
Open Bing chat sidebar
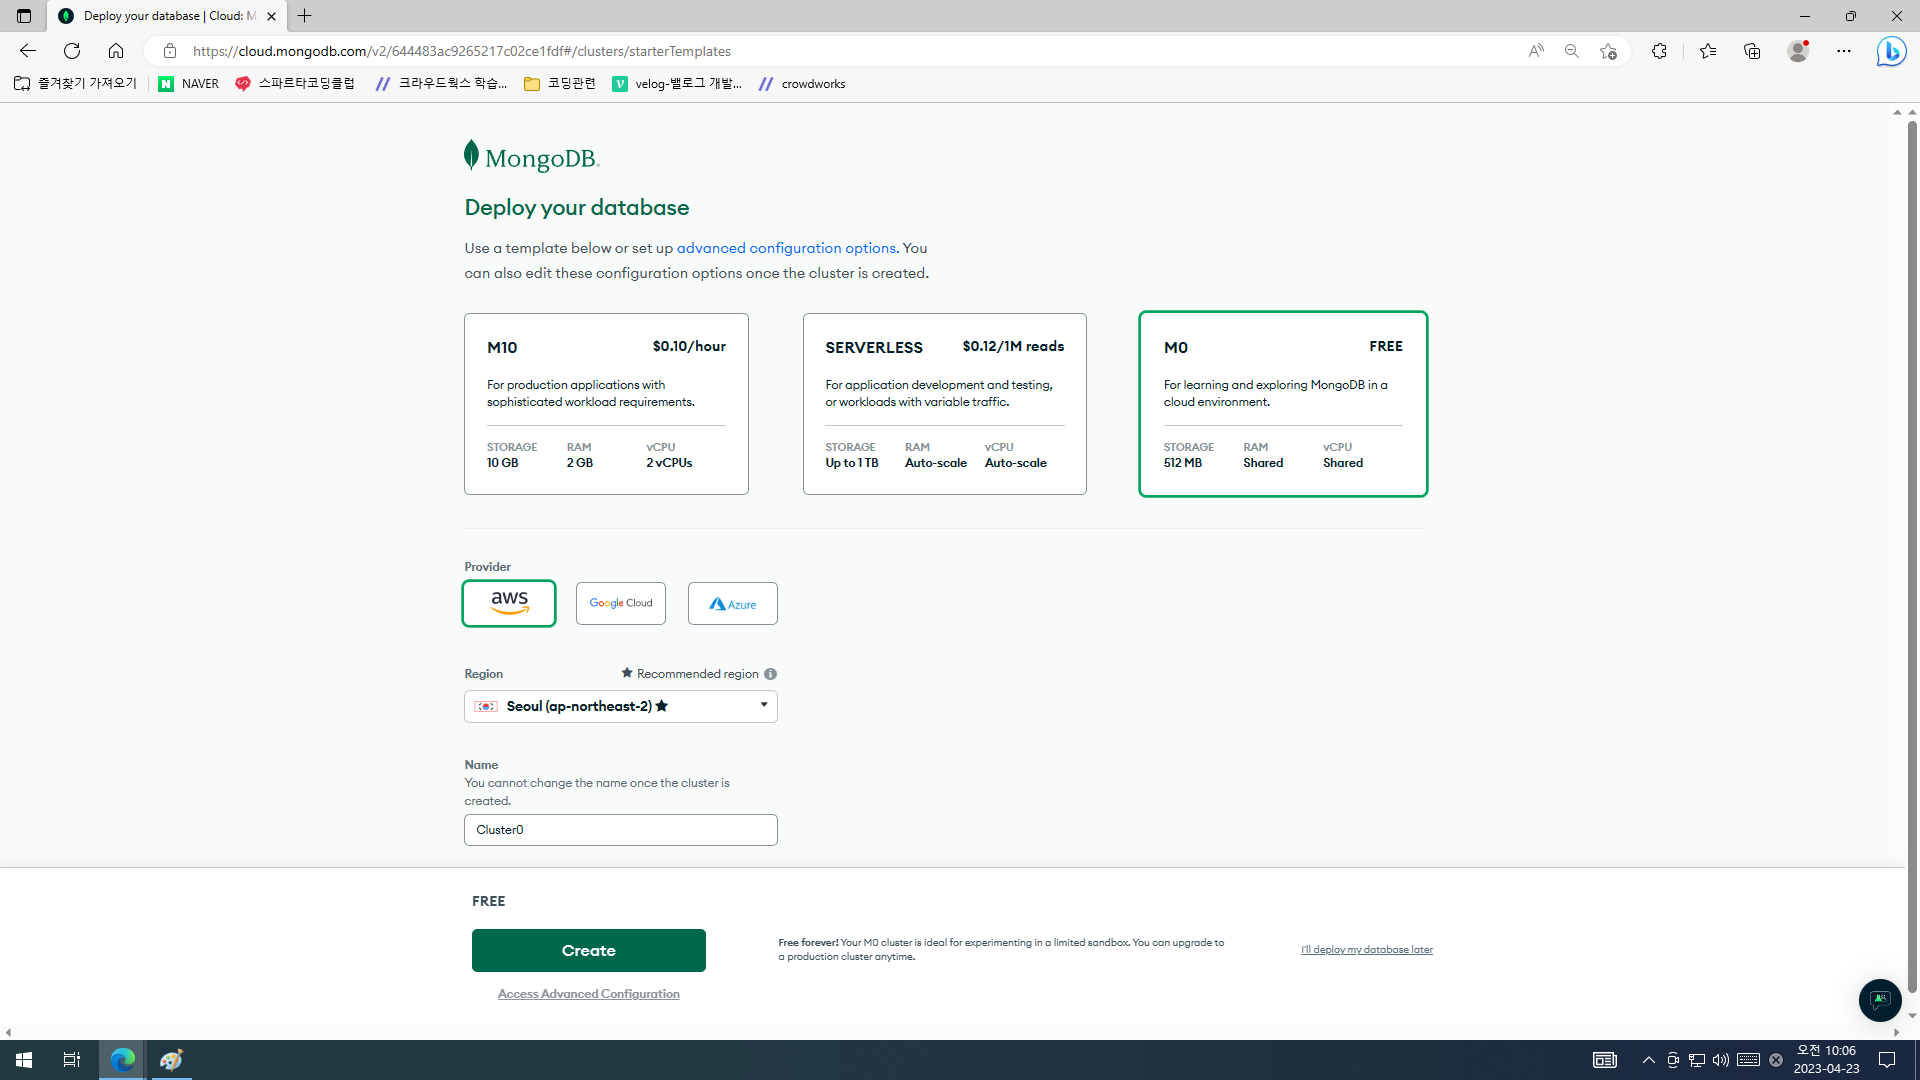pos(1891,51)
